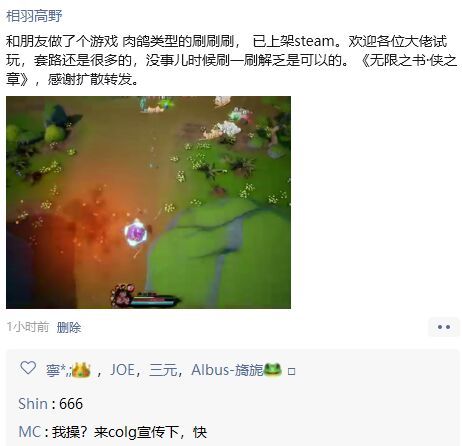Open liker profile 寧*

click(x=58, y=371)
